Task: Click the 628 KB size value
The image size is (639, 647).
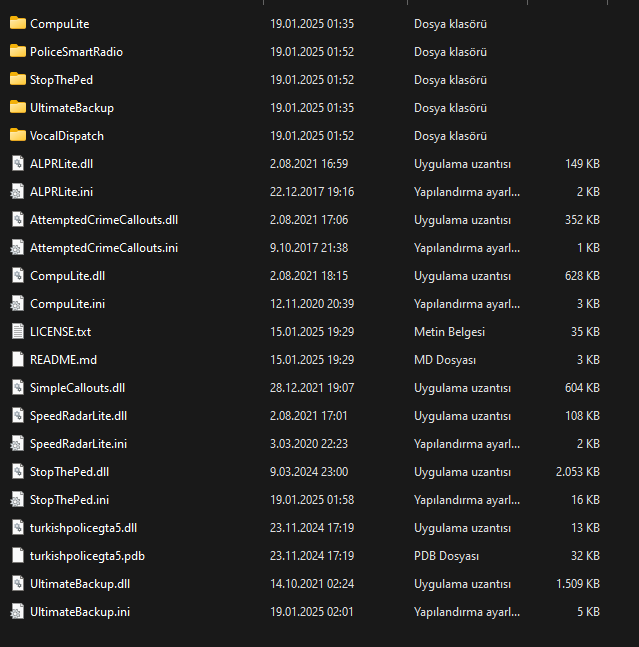Action: click(582, 276)
